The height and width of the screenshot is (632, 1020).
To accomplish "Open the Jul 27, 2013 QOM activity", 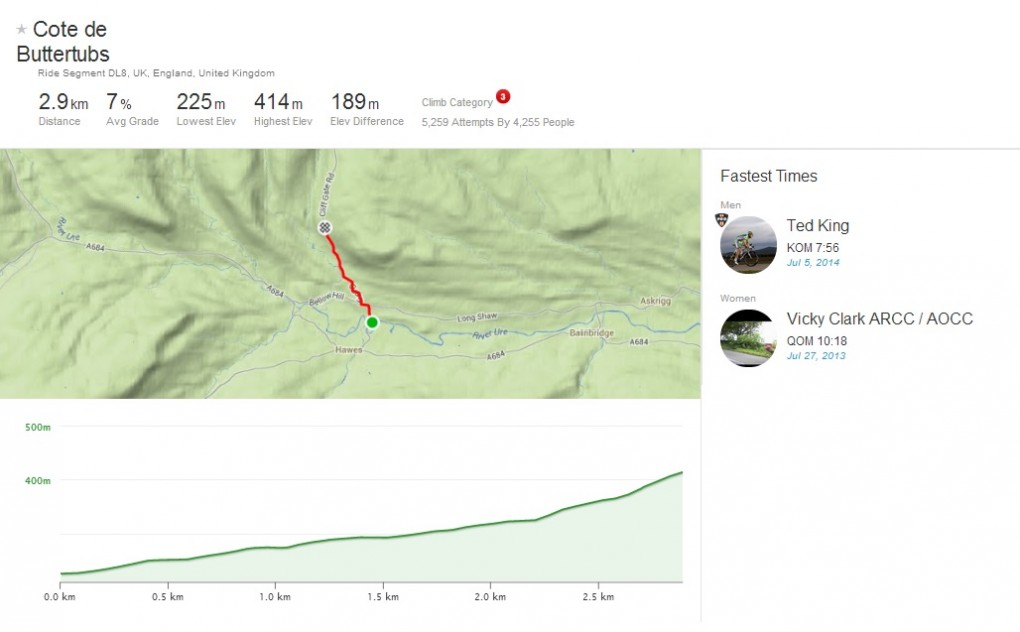I will point(815,356).
